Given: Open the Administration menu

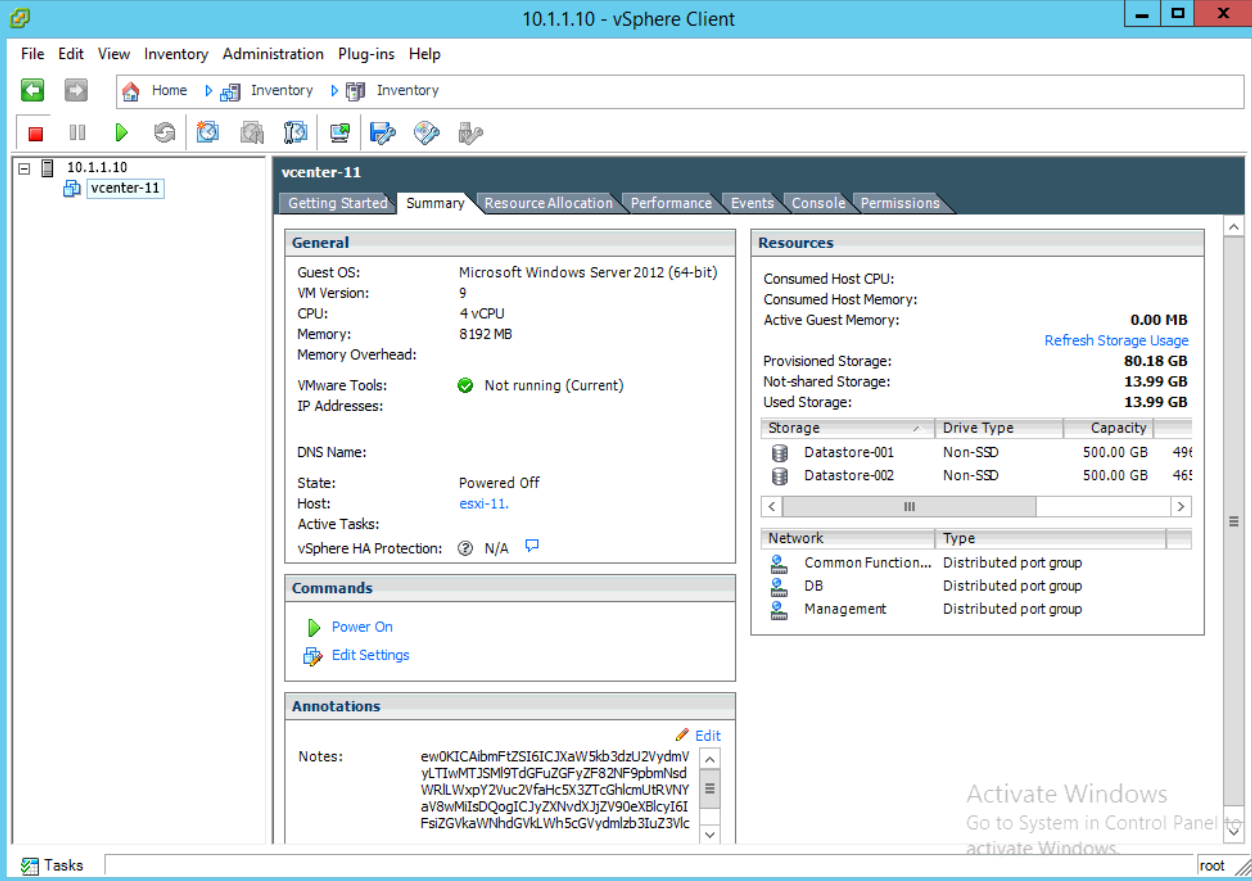Looking at the screenshot, I should tap(272, 54).
